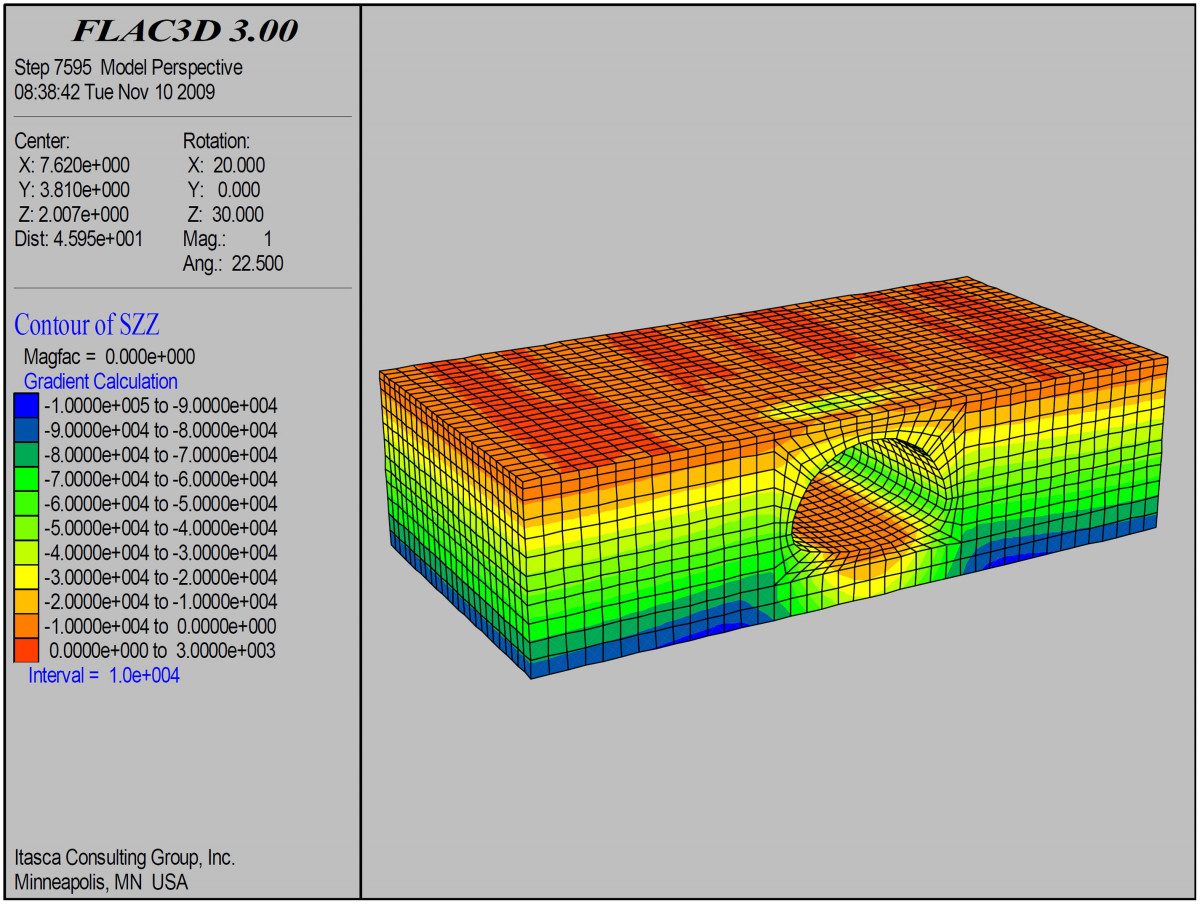Select the Magfac value display
The height and width of the screenshot is (904, 1200).
point(108,356)
